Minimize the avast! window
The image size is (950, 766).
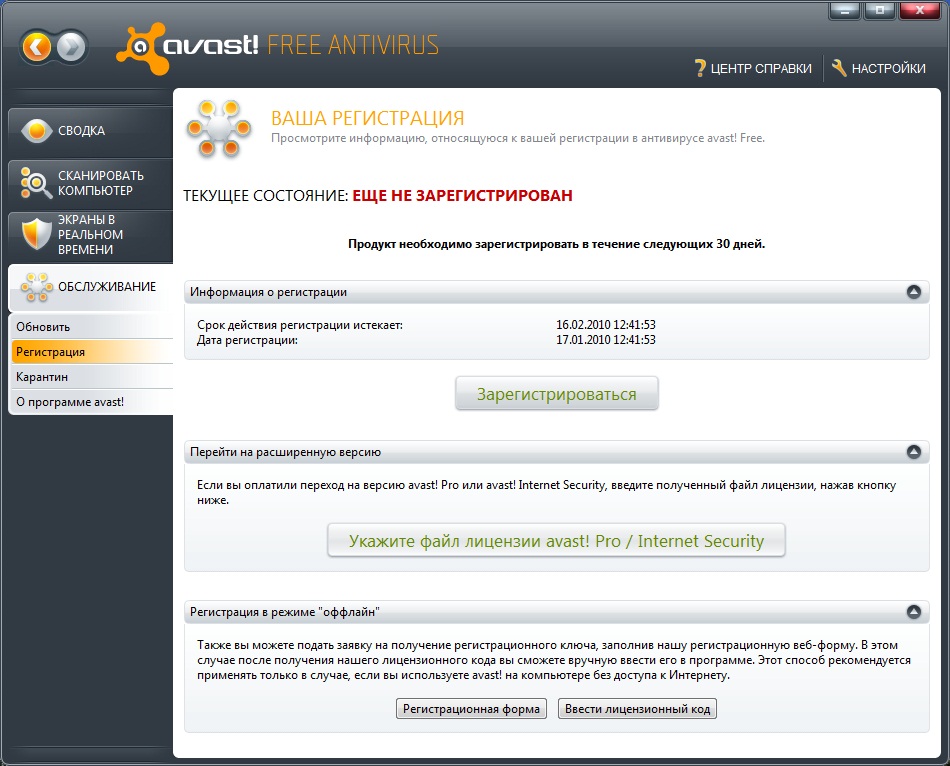coord(845,10)
